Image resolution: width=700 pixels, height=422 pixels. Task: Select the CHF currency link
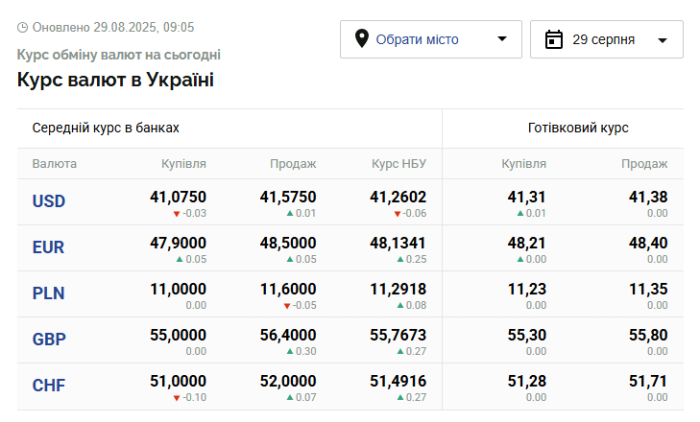coord(49,385)
